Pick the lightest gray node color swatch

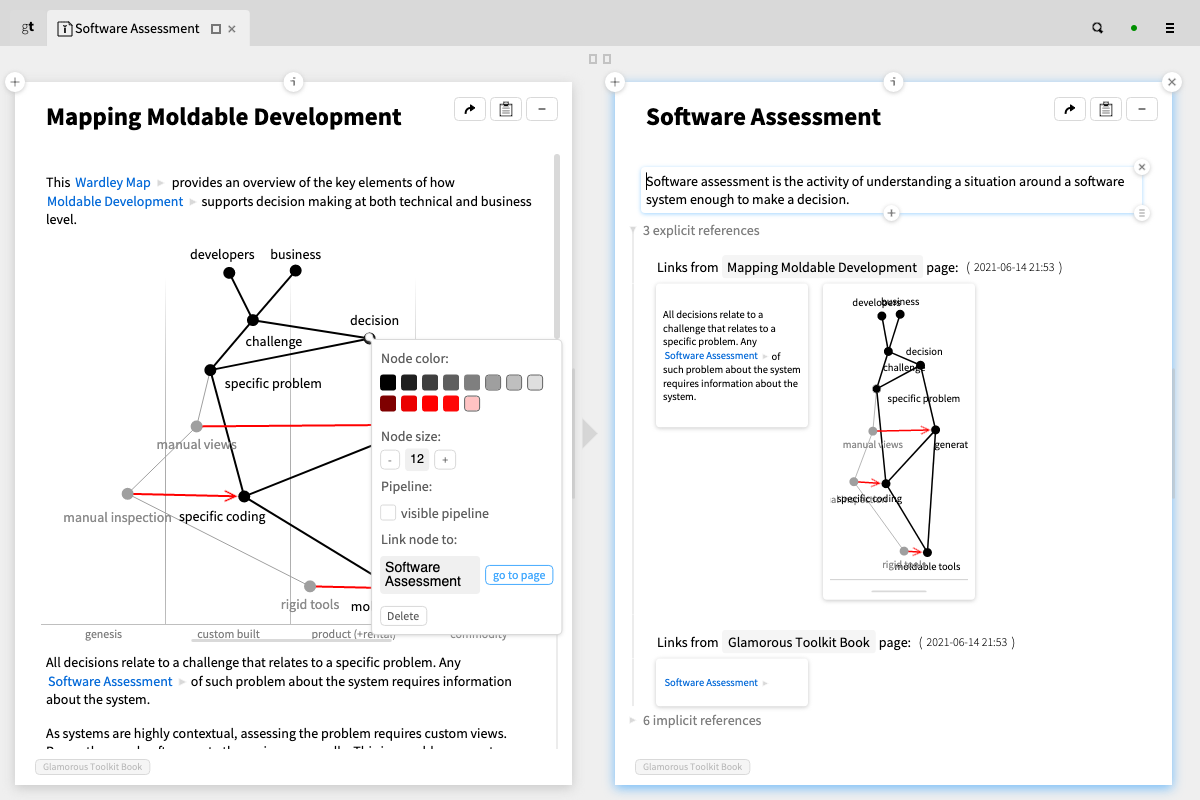pyautogui.click(x=535, y=383)
